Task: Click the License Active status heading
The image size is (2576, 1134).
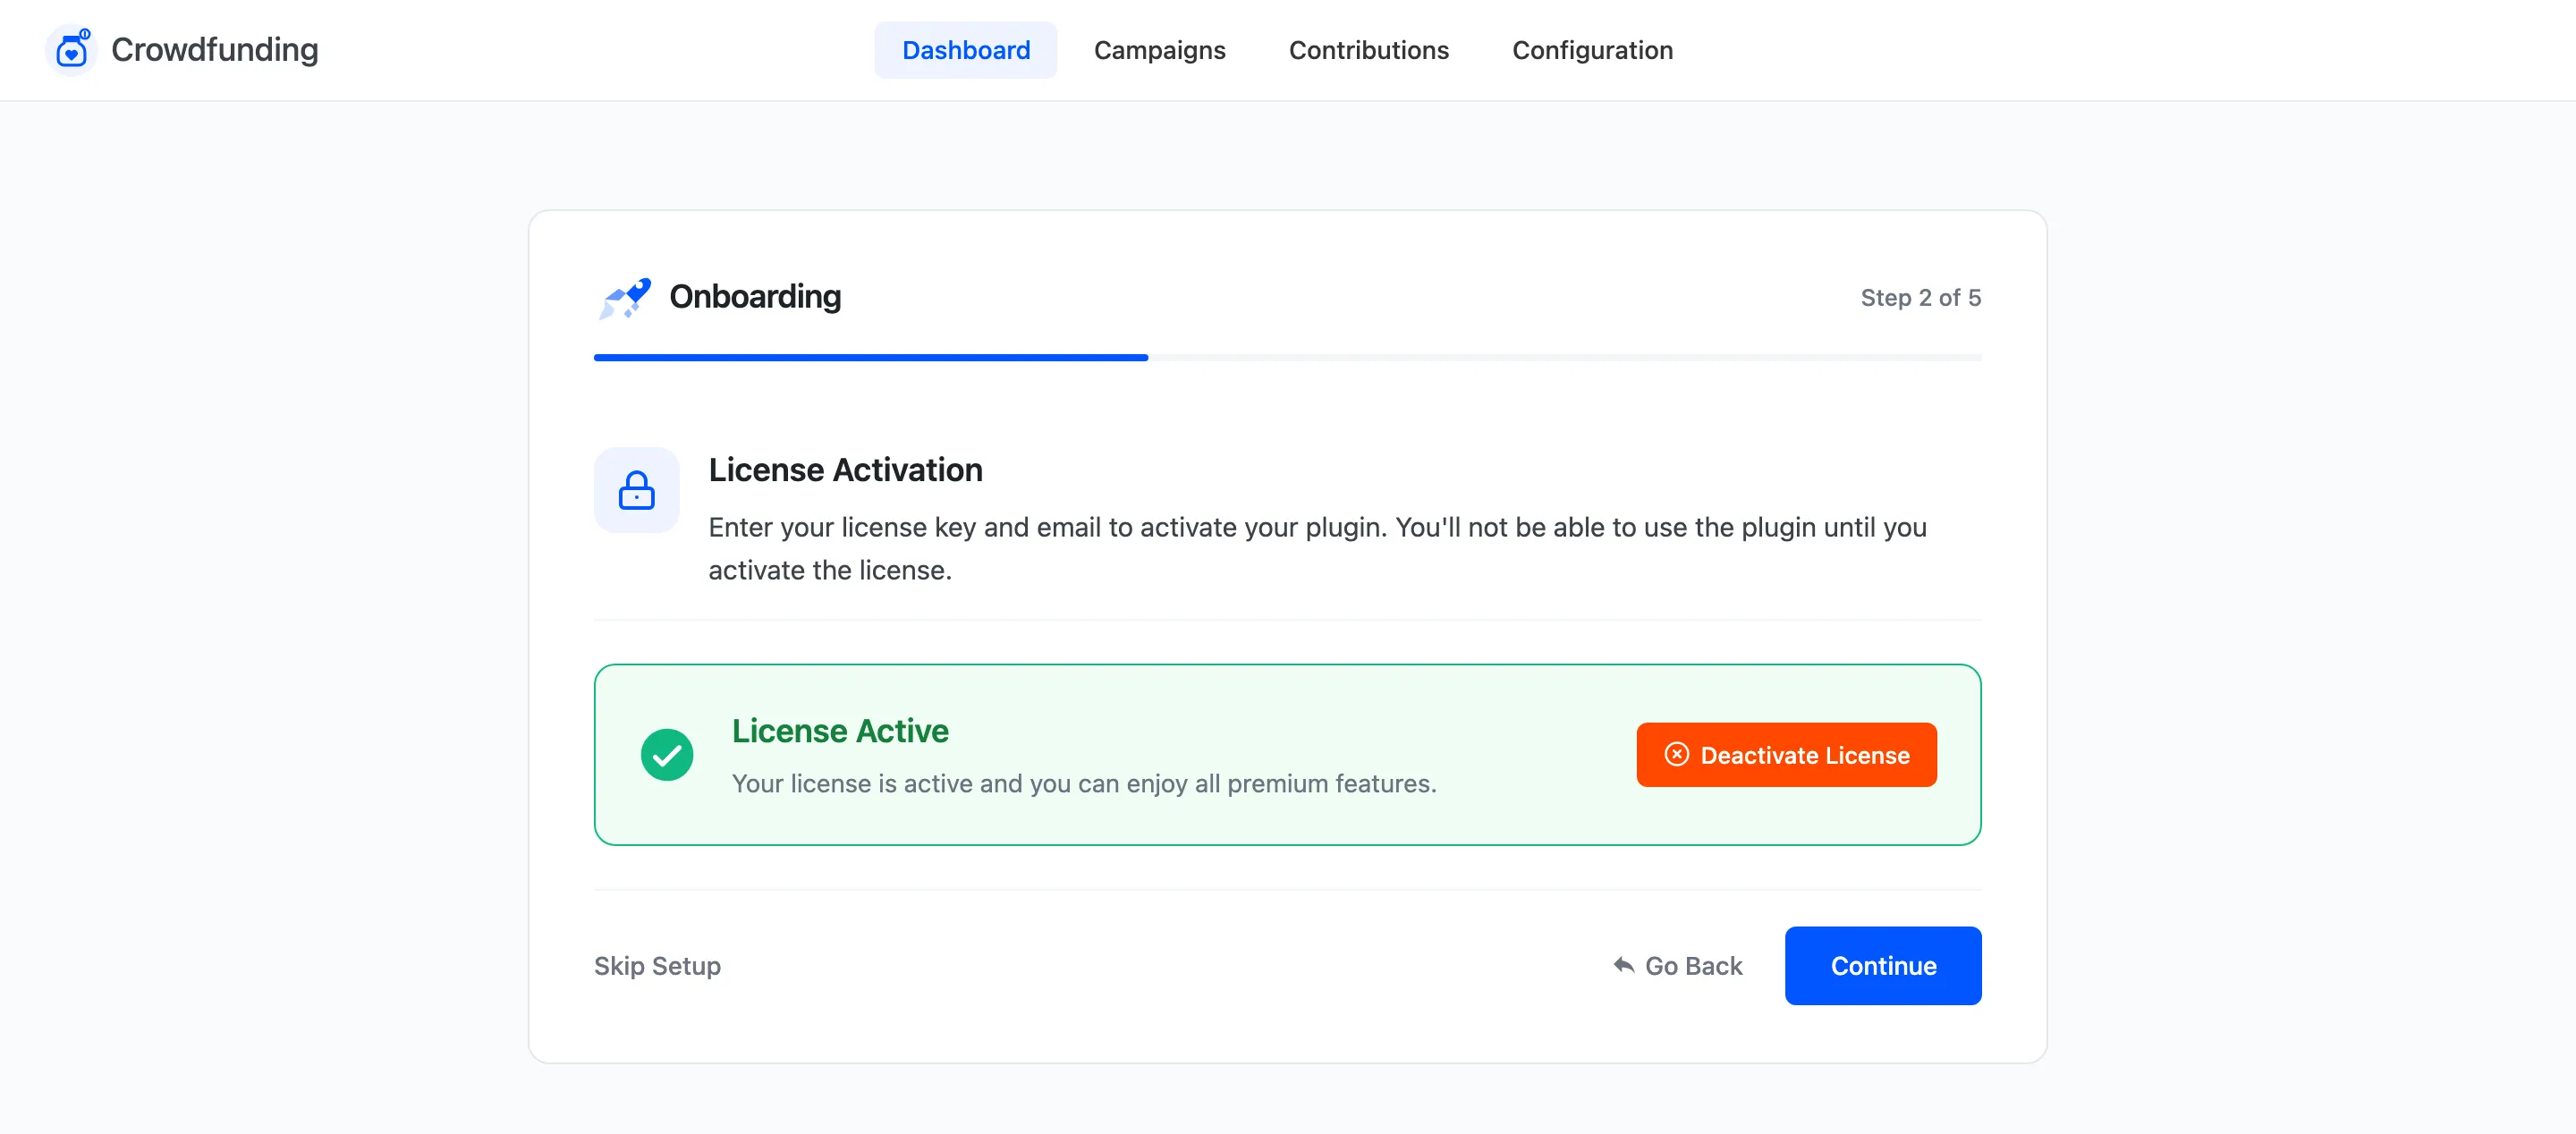Action: click(840, 731)
